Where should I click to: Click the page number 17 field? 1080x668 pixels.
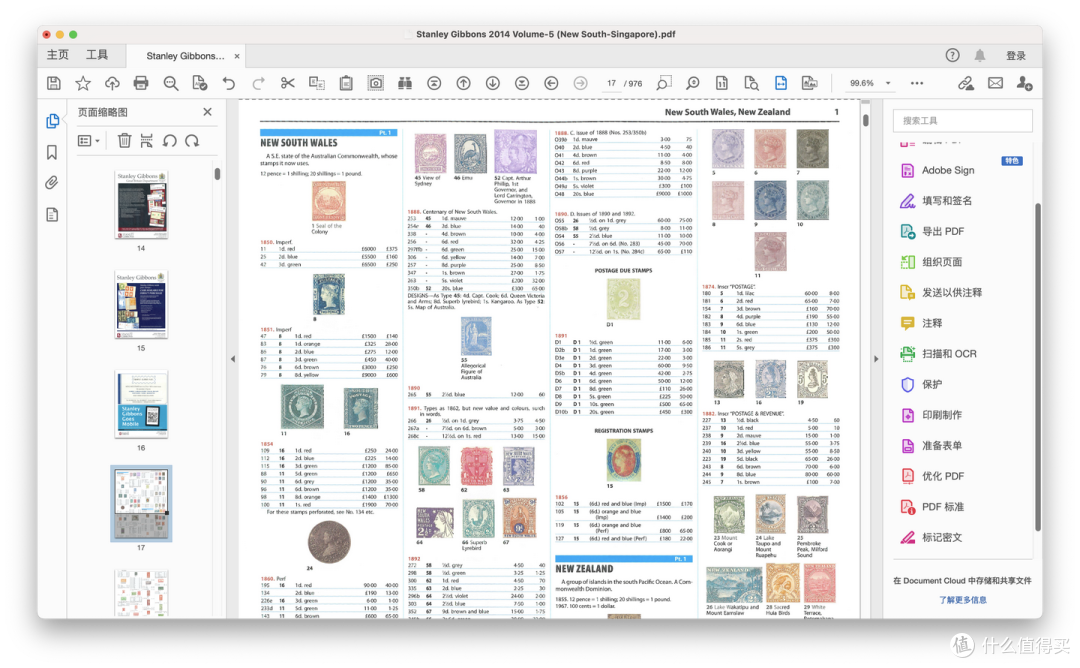click(x=611, y=83)
